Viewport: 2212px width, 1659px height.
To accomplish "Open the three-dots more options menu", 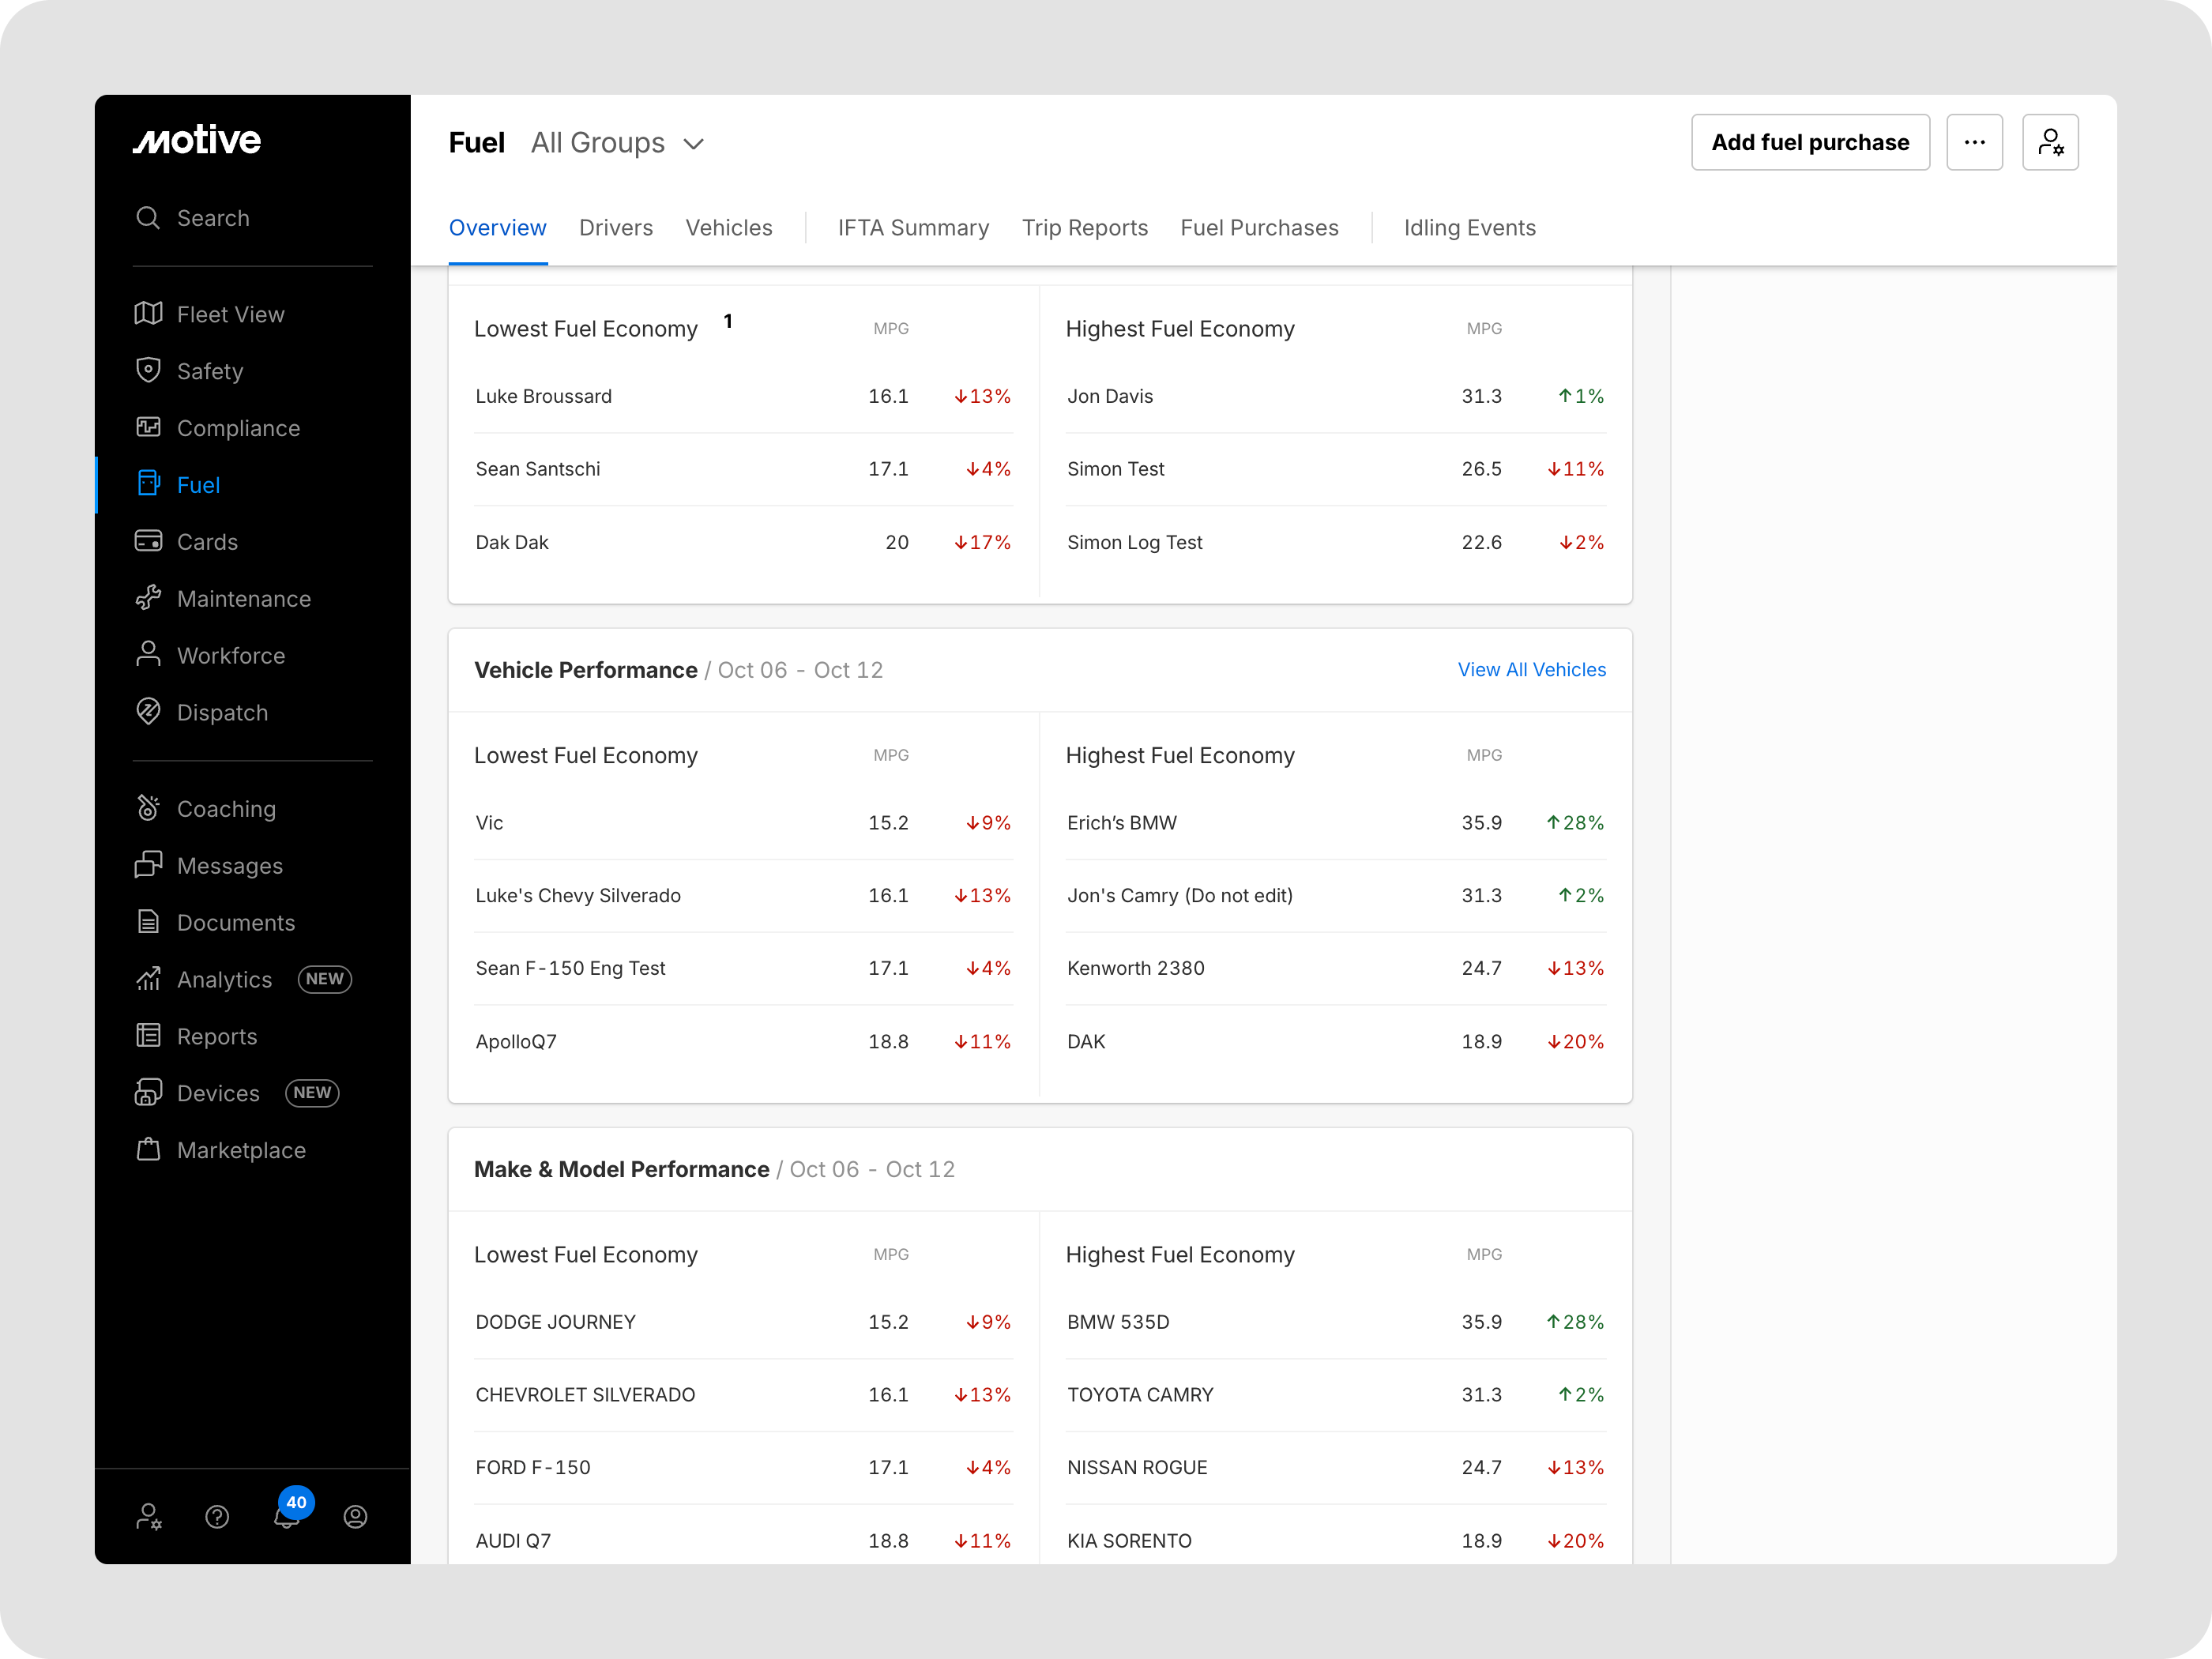I will [x=1974, y=143].
